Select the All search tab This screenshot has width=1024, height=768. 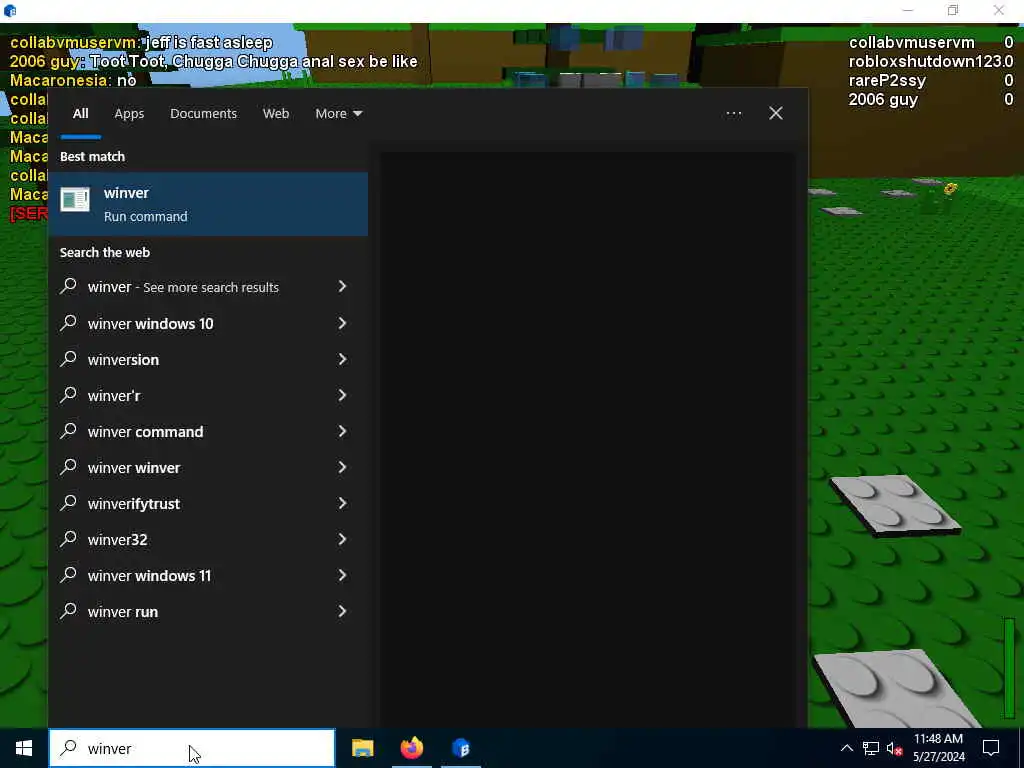coord(80,114)
